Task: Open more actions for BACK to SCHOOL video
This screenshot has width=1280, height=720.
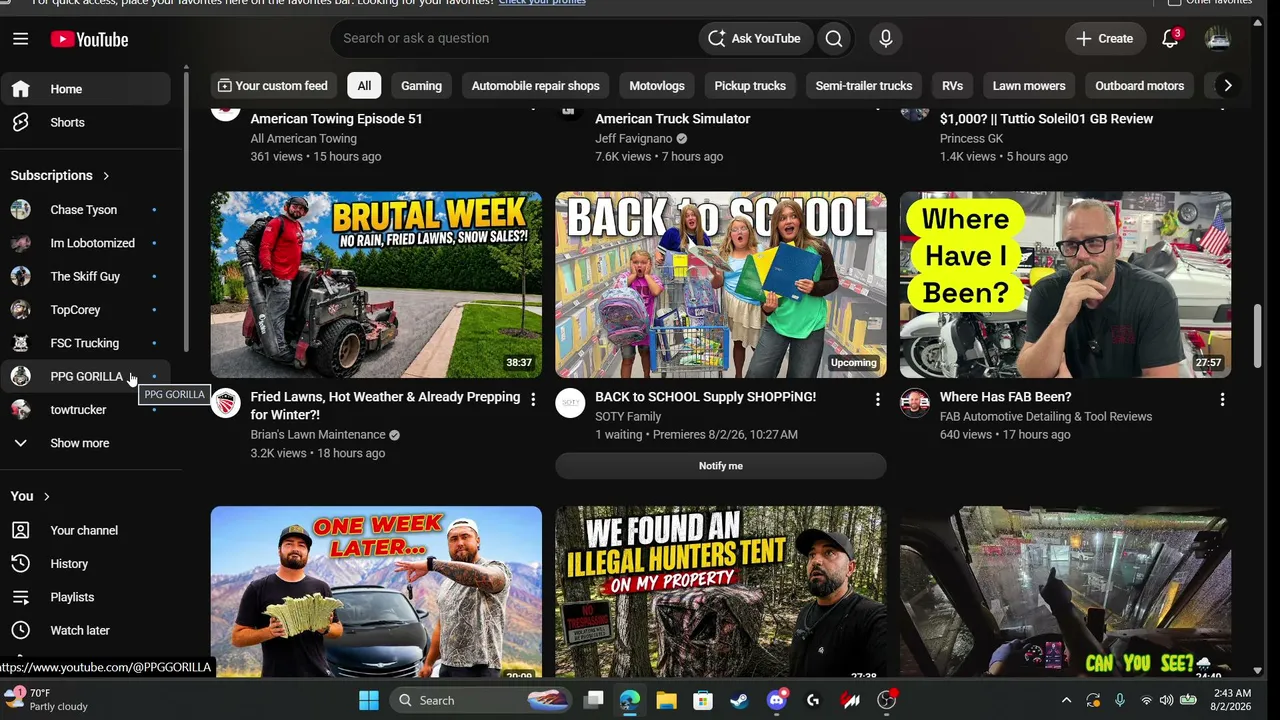Action: pyautogui.click(x=878, y=400)
